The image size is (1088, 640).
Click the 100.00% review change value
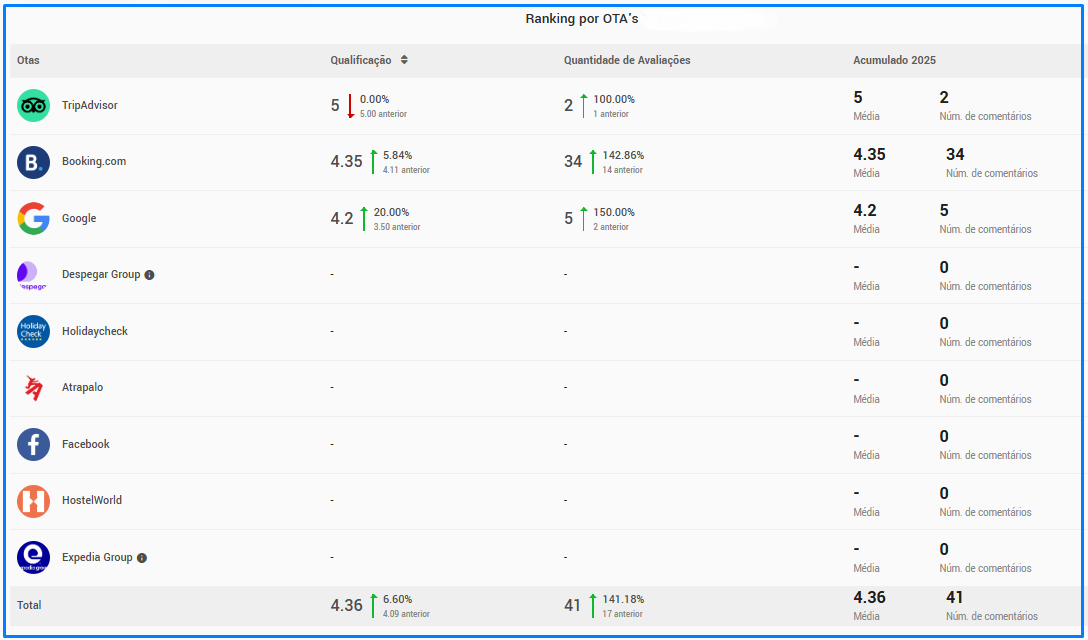click(614, 100)
